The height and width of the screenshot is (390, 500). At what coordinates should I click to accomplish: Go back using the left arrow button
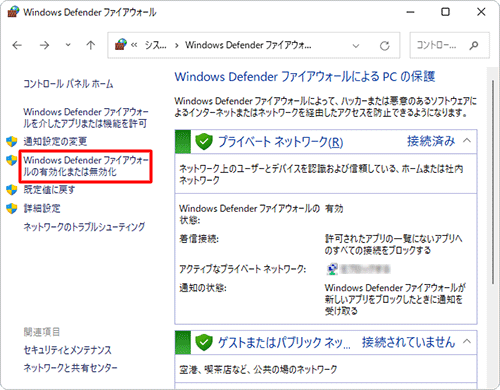point(17,45)
